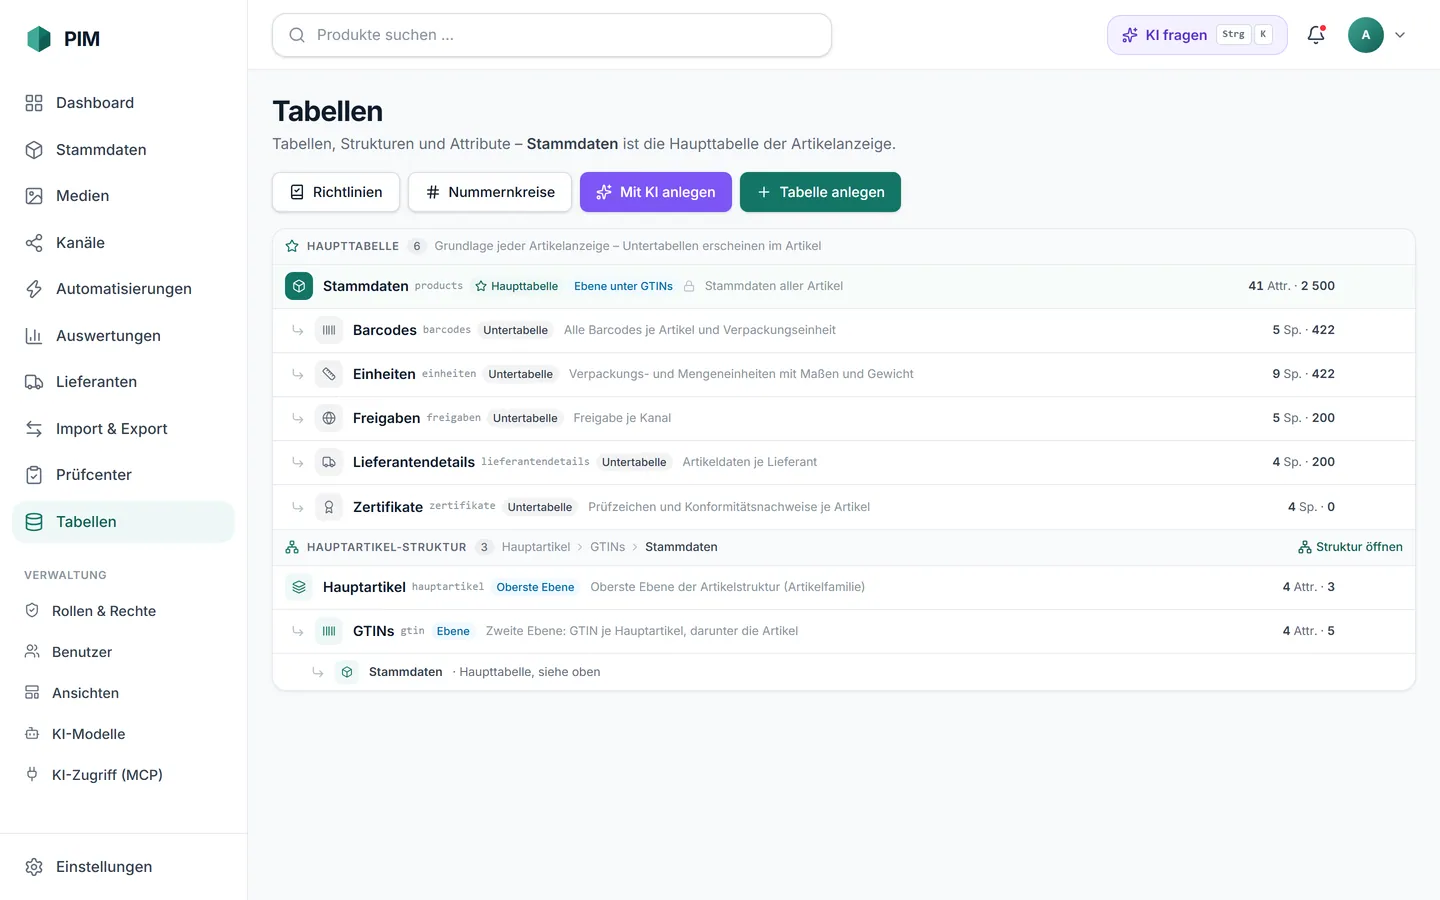Open Automatisierungen in the sidebar
1440x900 pixels.
pos(123,289)
